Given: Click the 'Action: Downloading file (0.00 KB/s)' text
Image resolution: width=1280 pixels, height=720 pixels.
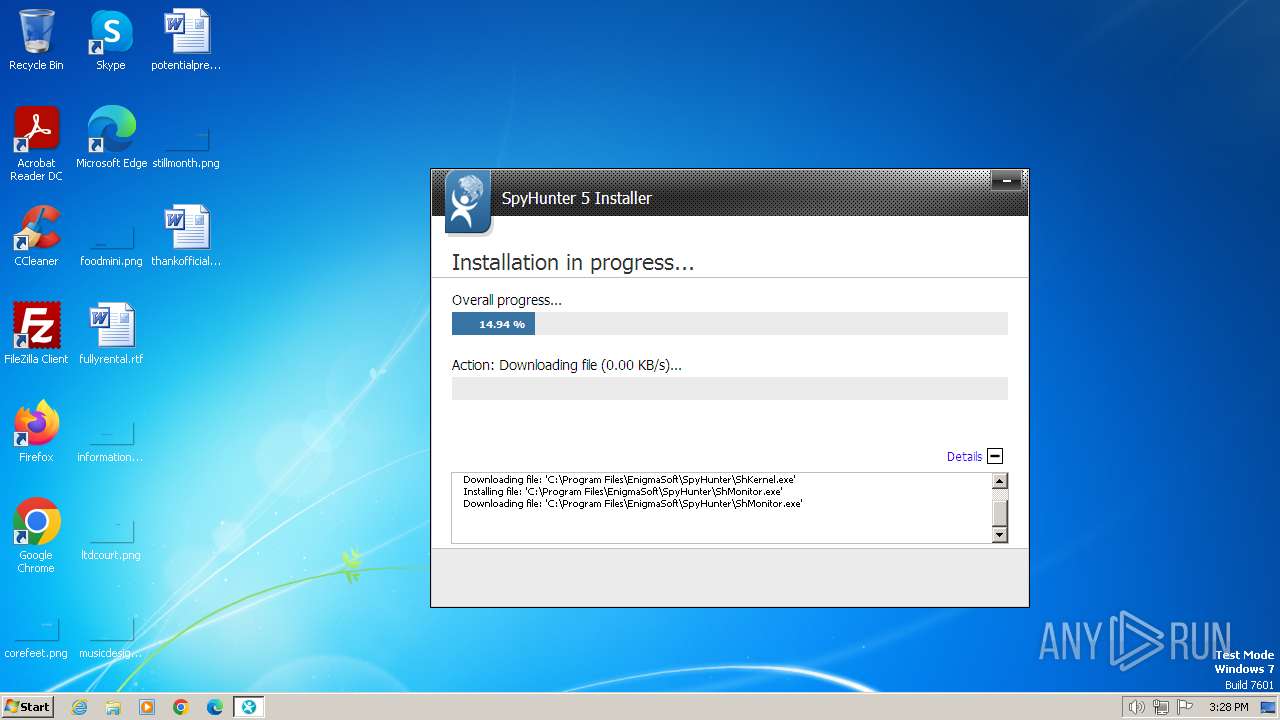Looking at the screenshot, I should pyautogui.click(x=567, y=365).
